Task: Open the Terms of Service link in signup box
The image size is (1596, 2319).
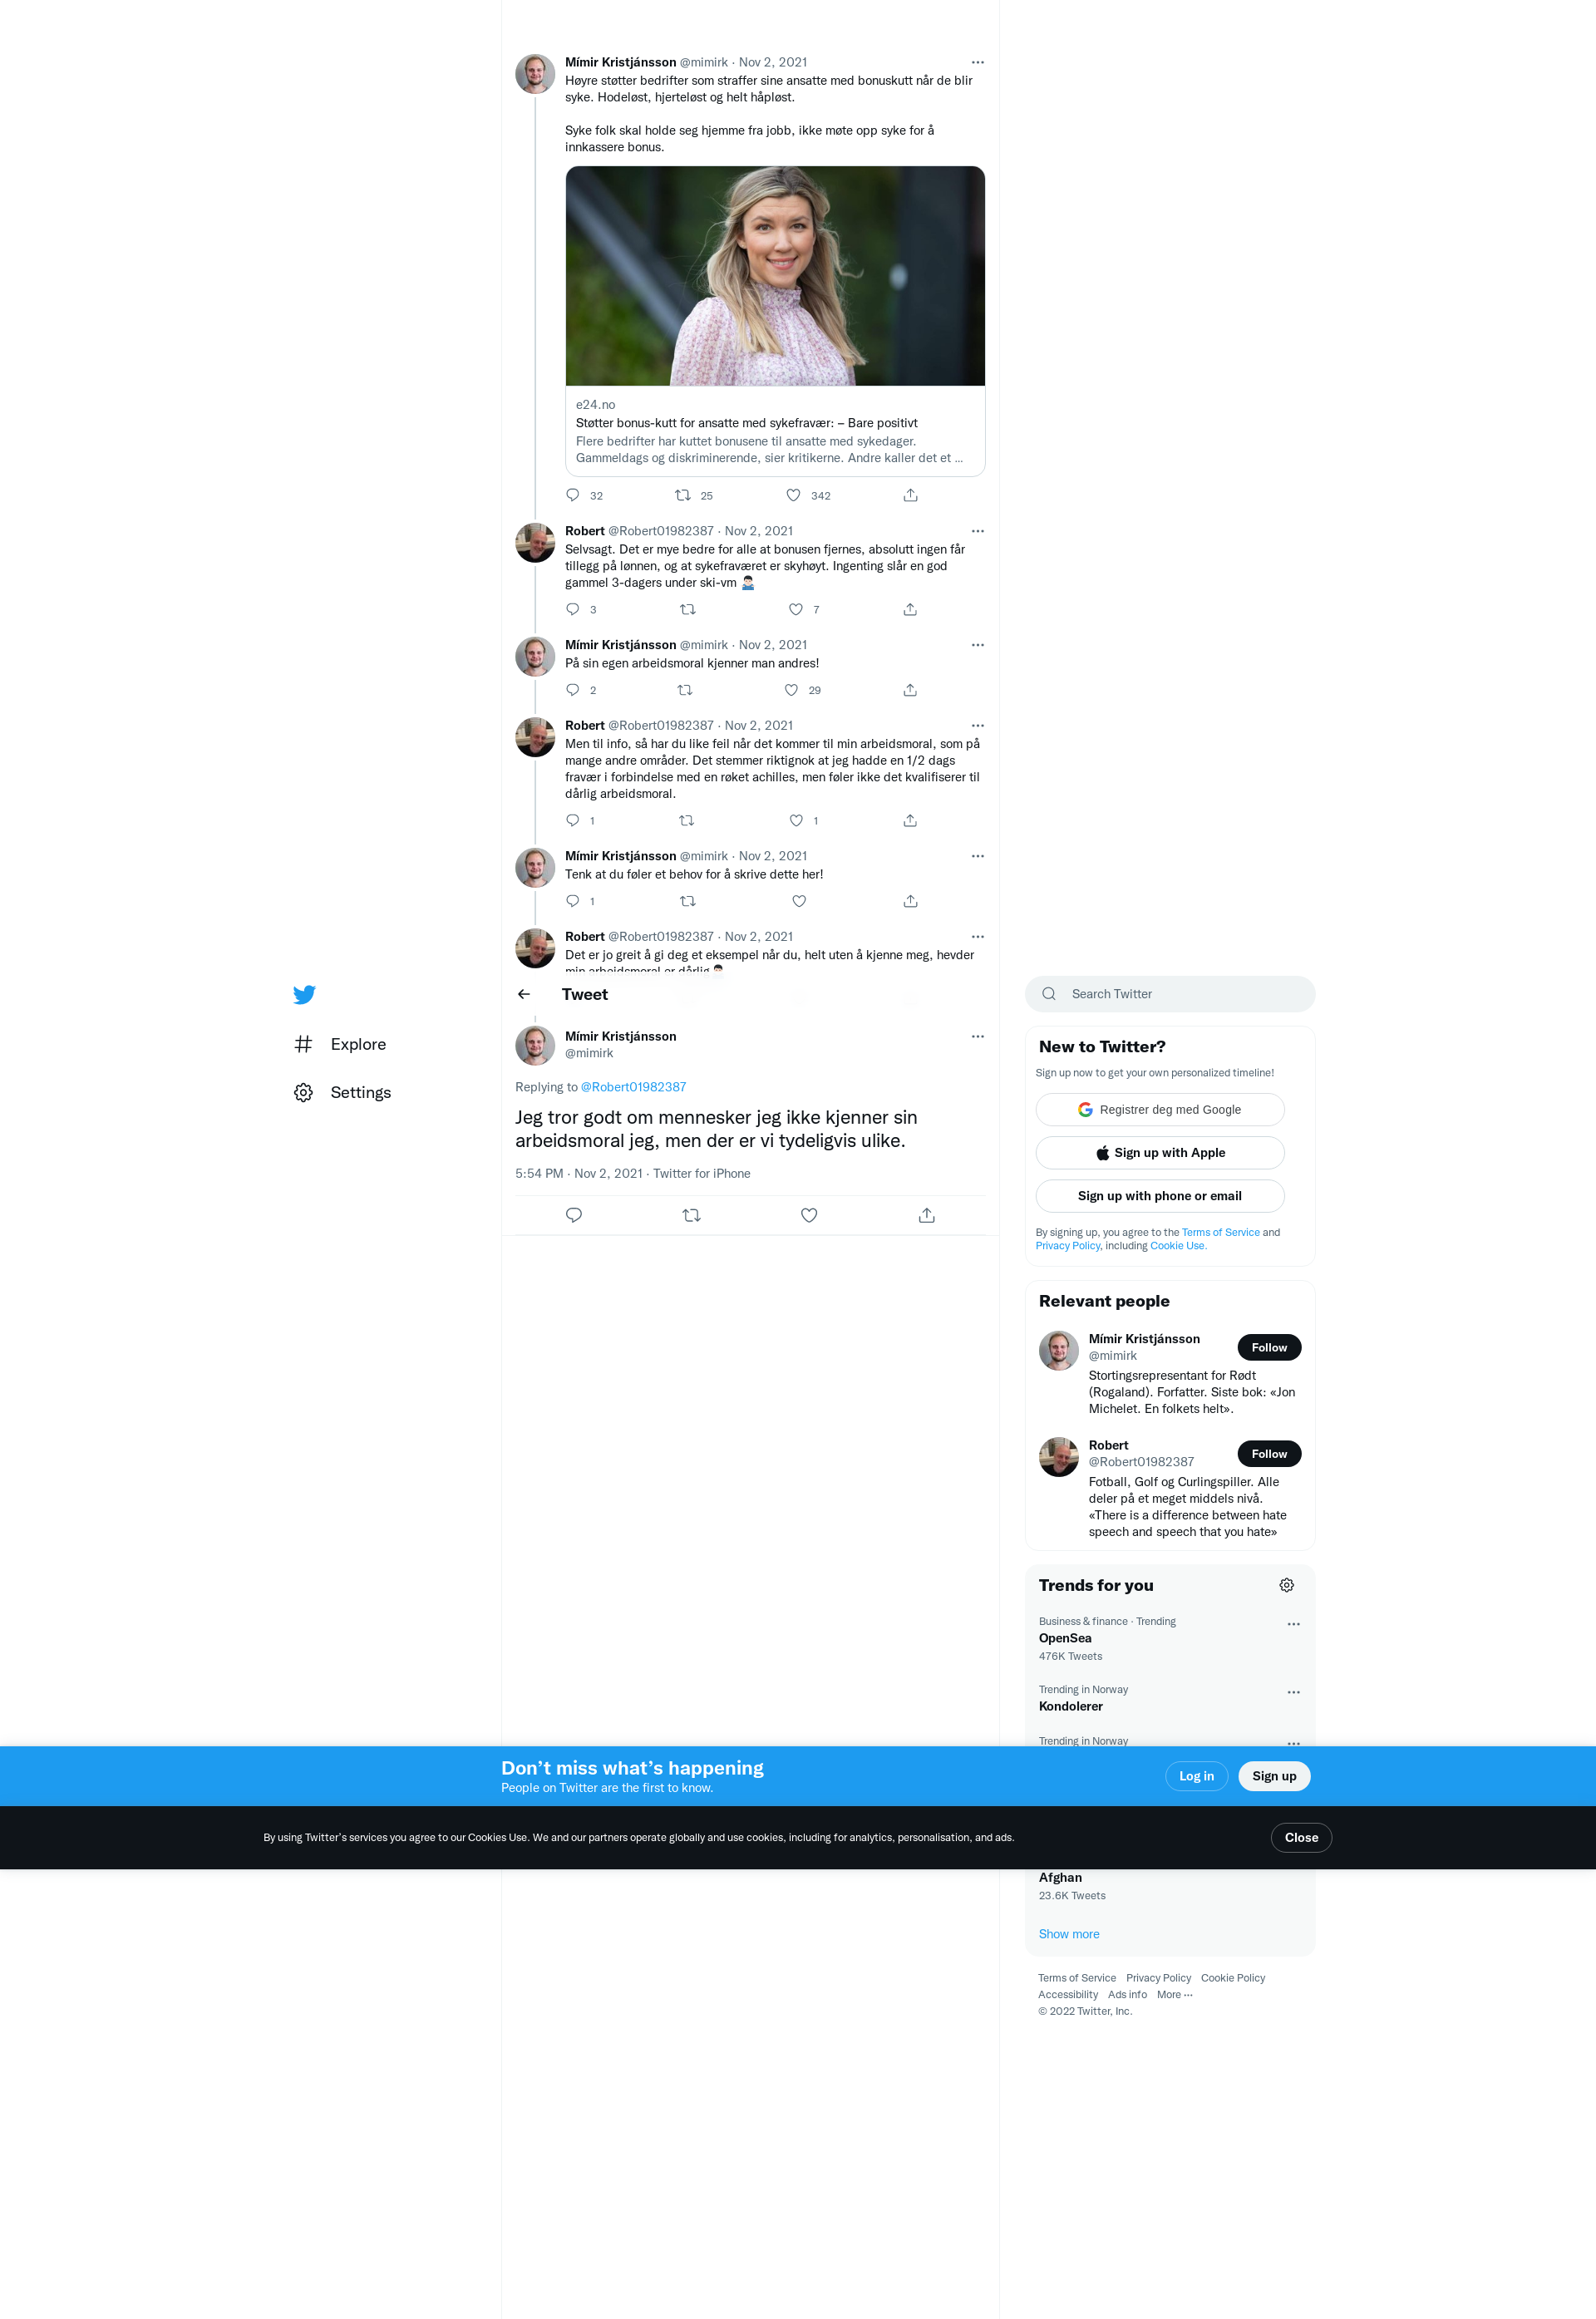Action: point(1220,1232)
